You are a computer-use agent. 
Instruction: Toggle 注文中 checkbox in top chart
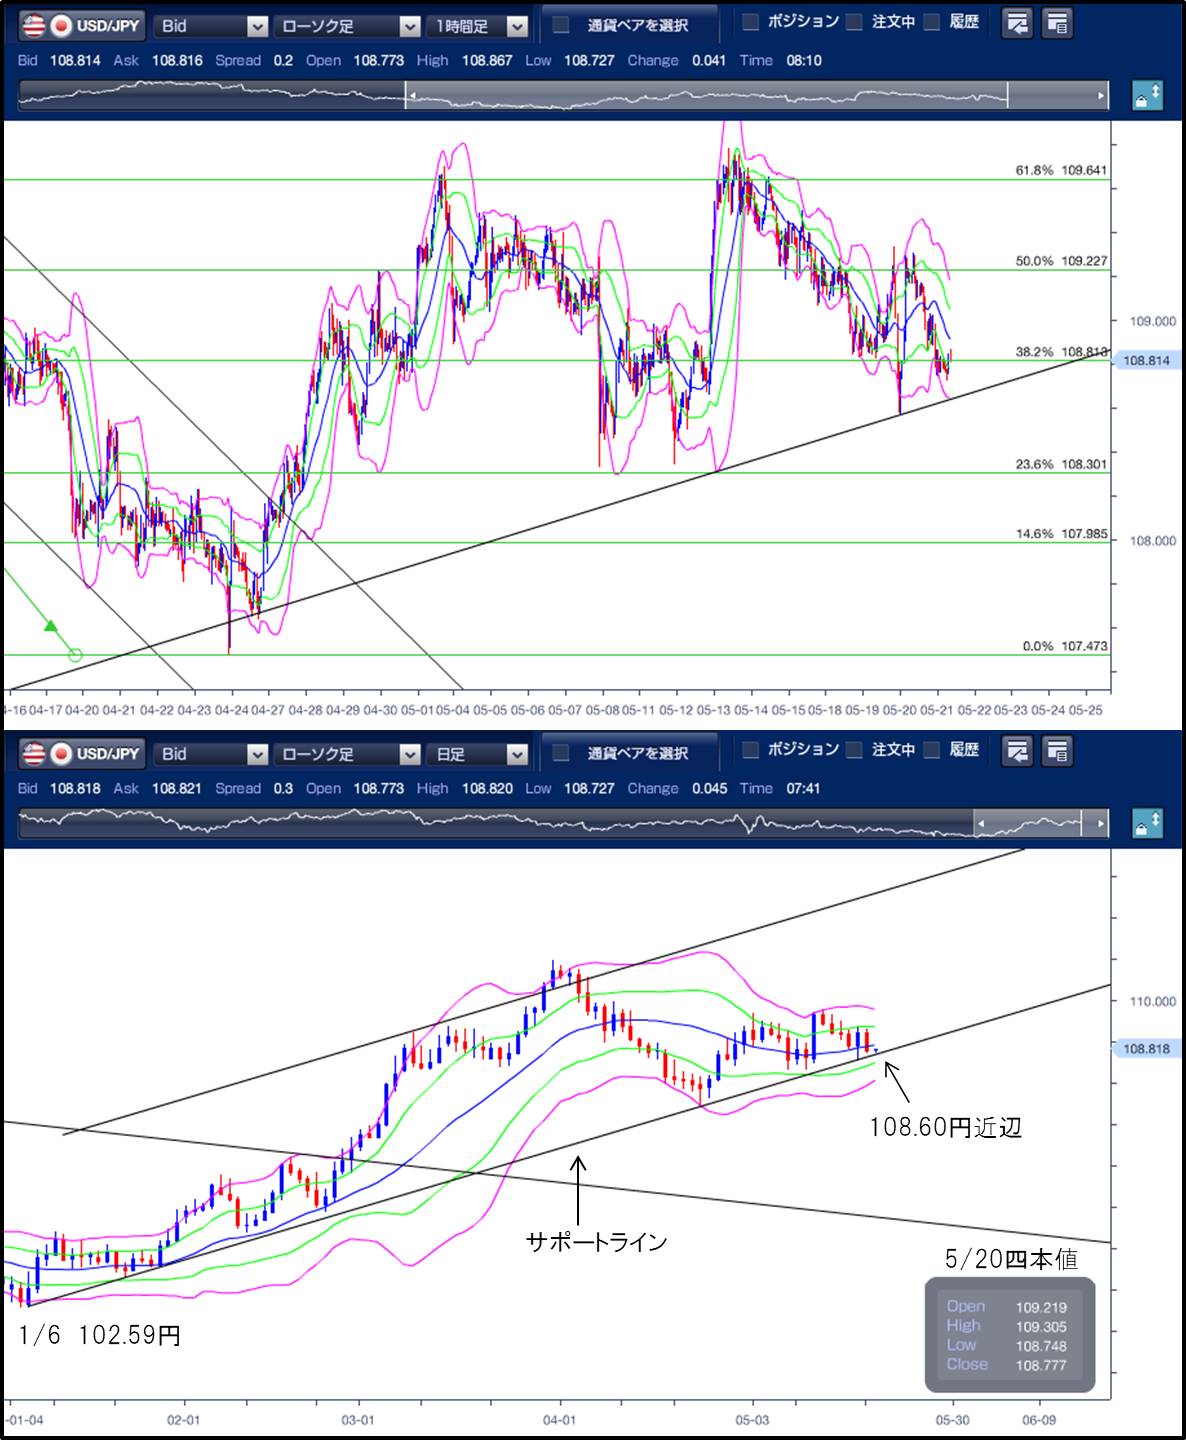click(x=855, y=22)
